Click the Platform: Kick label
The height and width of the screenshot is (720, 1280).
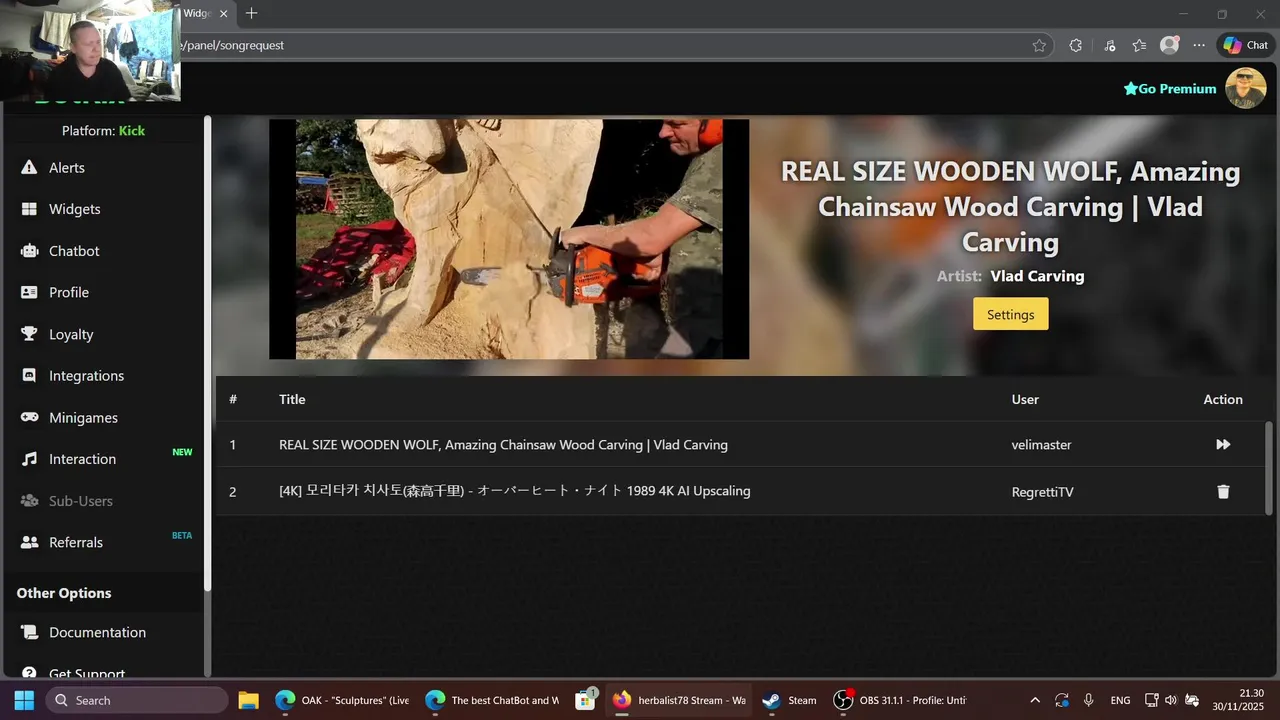pyautogui.click(x=103, y=131)
